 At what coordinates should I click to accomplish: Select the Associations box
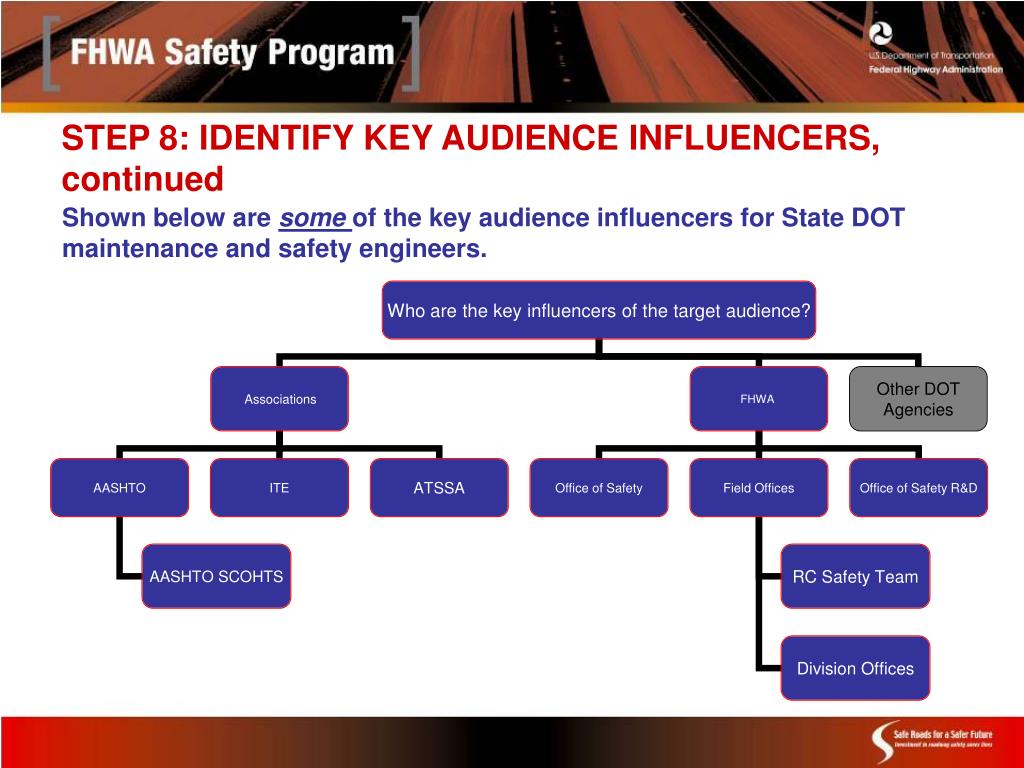(280, 399)
